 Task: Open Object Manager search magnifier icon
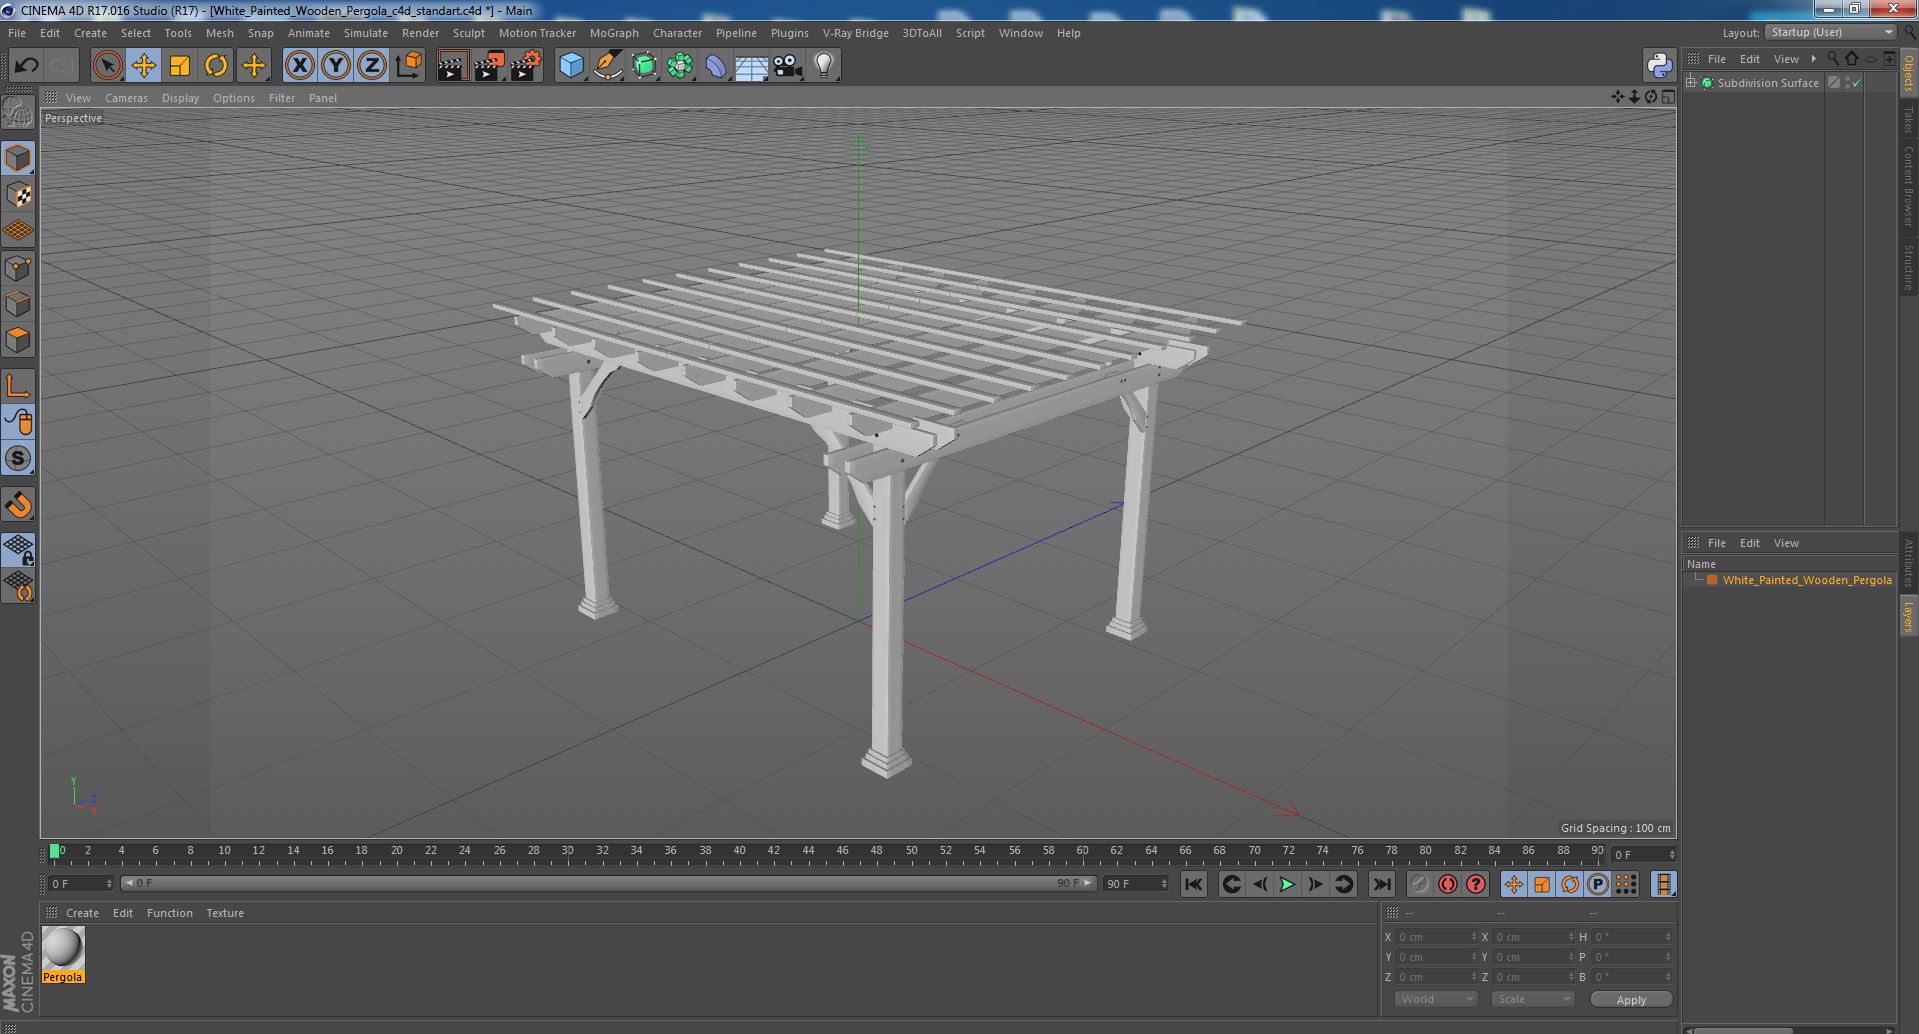(x=1832, y=59)
